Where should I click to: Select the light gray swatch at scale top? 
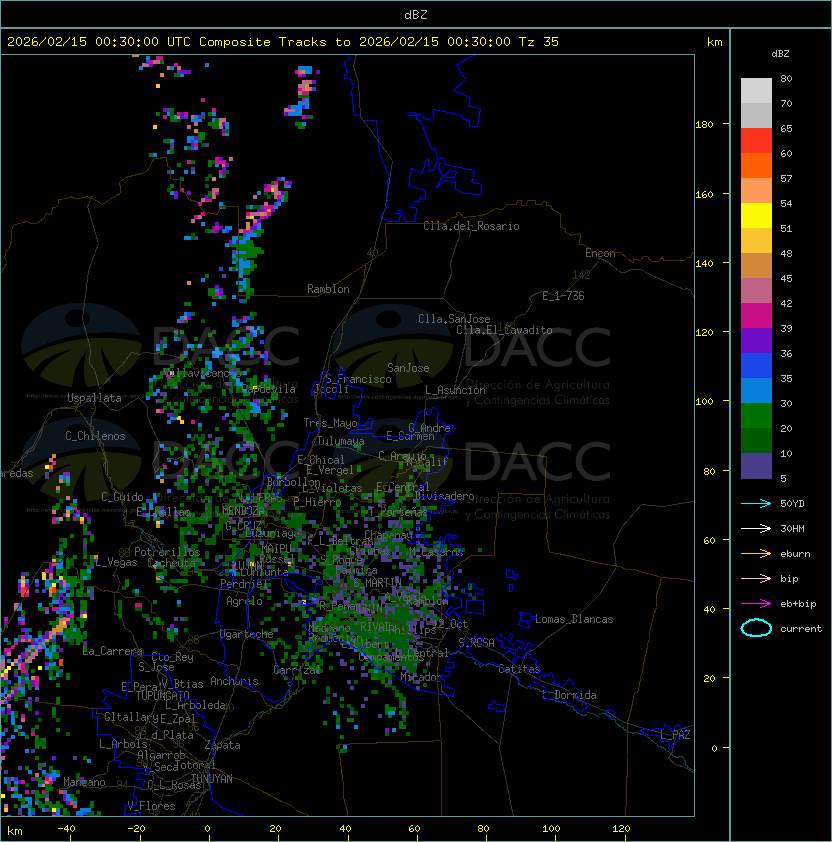[756, 91]
